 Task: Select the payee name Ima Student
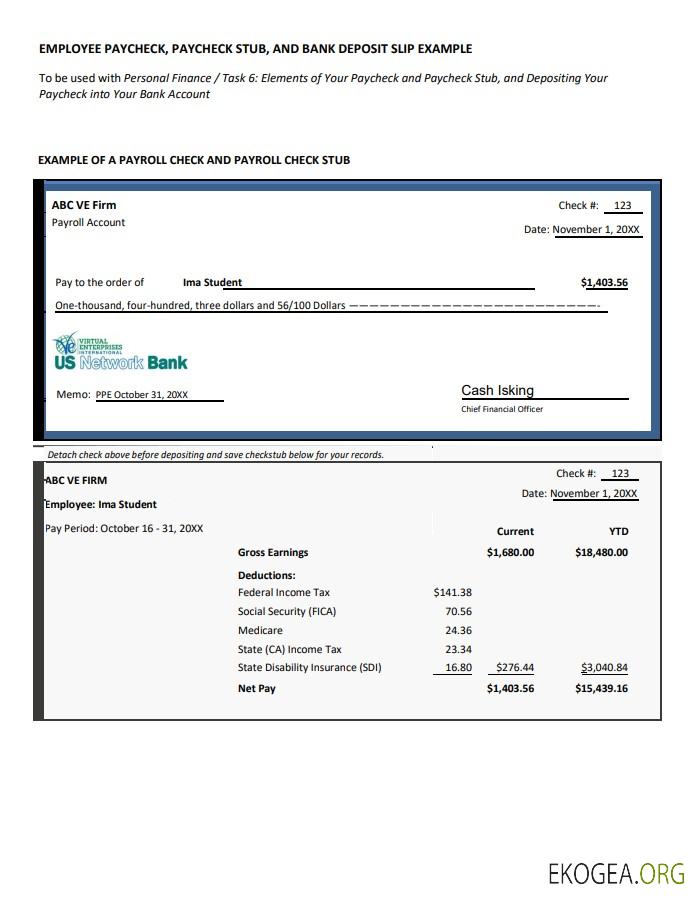[x=212, y=283]
